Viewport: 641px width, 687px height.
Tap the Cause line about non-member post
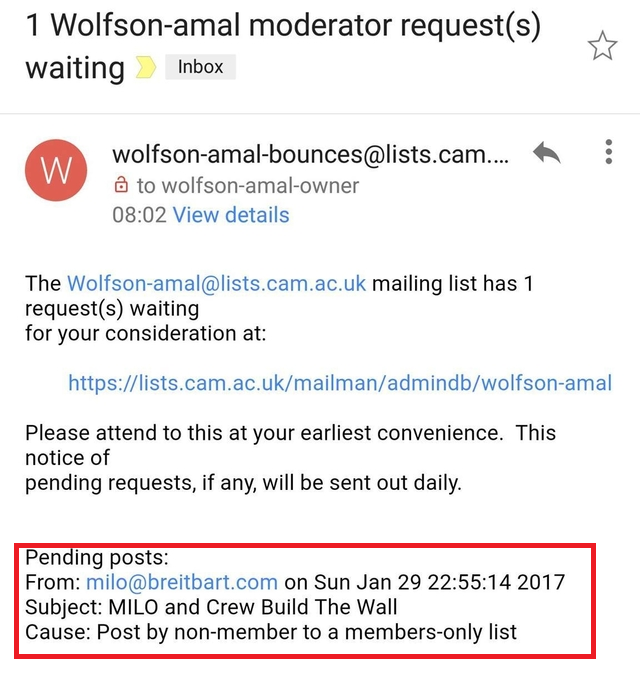[x=271, y=632]
